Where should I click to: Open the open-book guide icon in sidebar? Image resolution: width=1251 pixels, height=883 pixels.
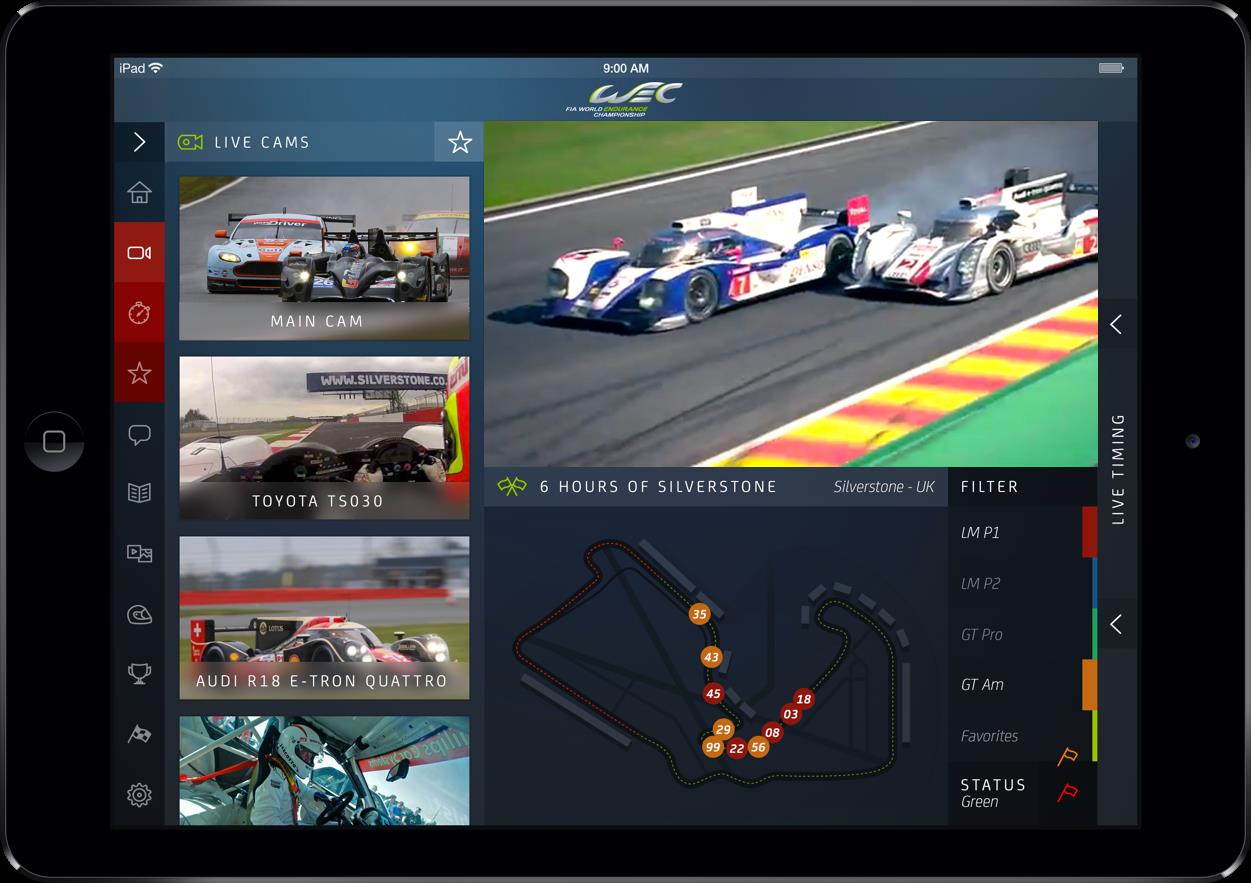click(139, 492)
